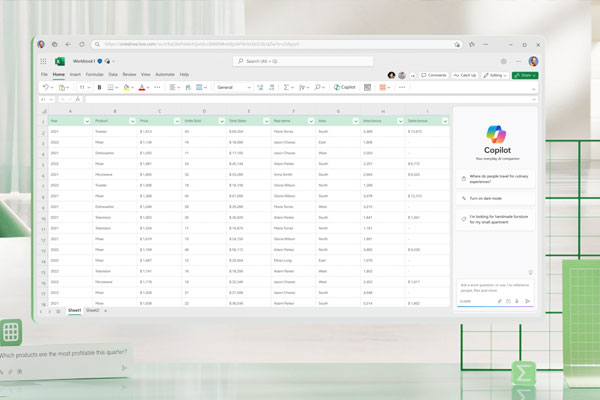Screen dimensions: 600x400
Task: Click the Paste clipboard icon
Action: coord(62,87)
